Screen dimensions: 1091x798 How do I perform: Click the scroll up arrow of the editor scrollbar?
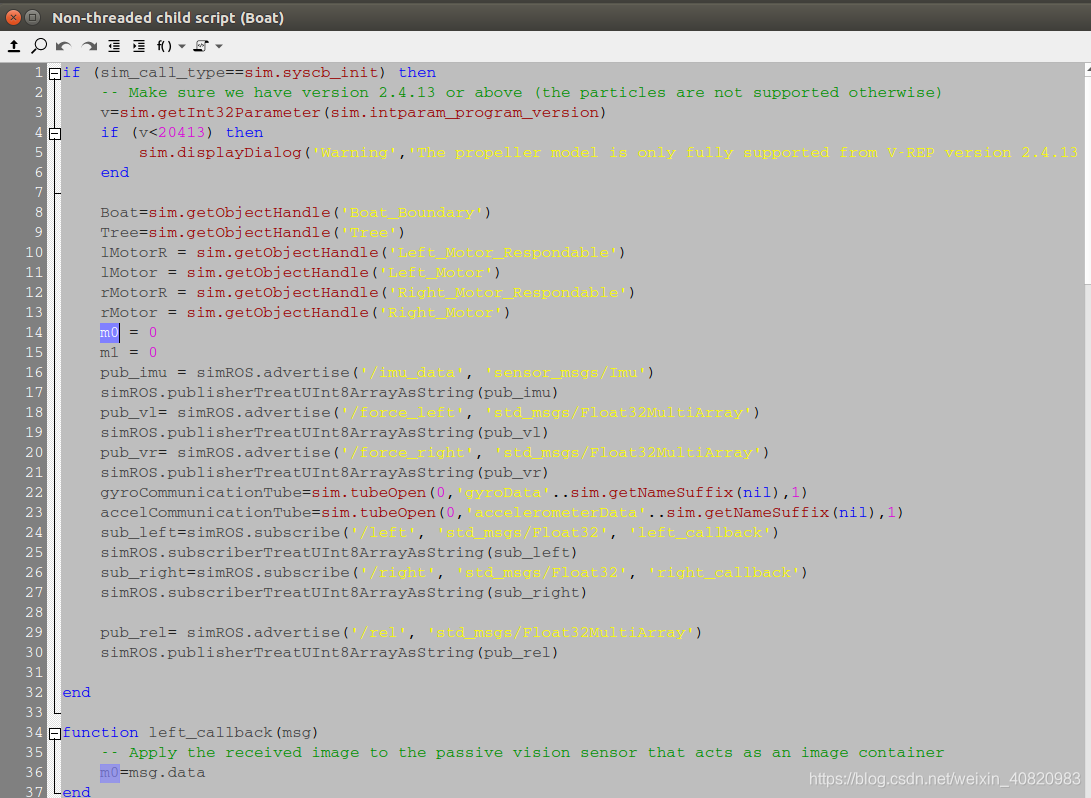tap(1088, 70)
